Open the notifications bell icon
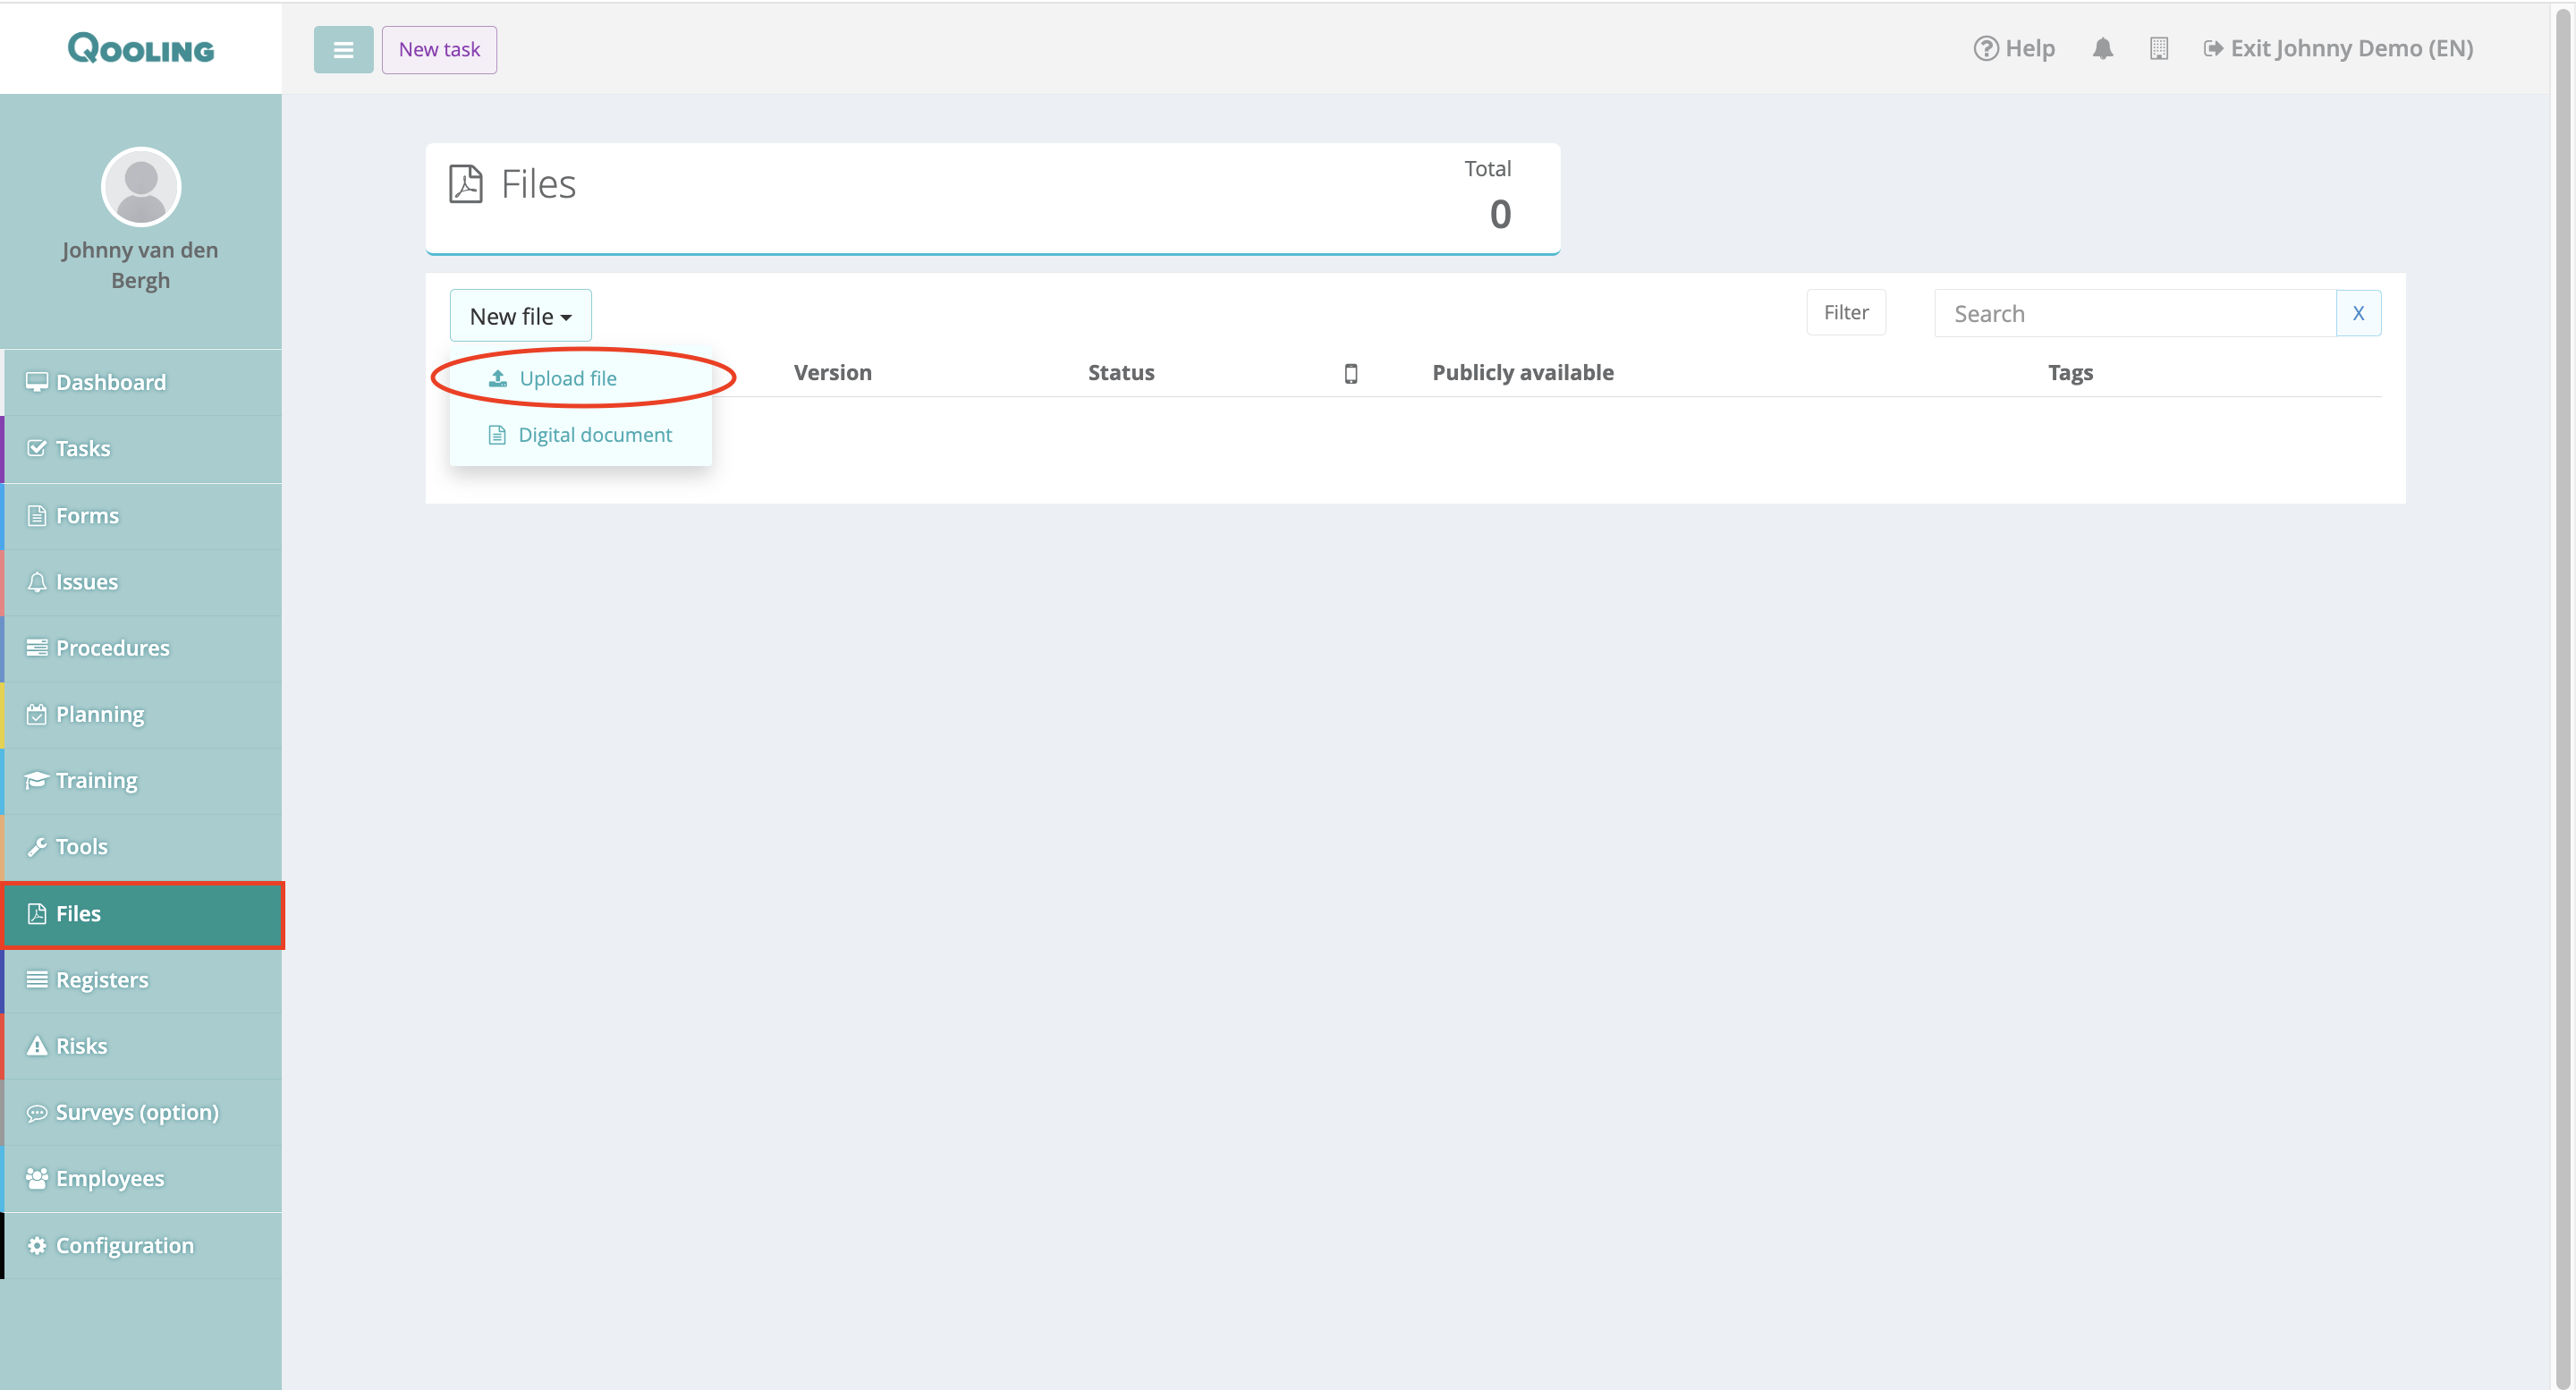Screen dimensions: 2576x1390 point(2102,48)
